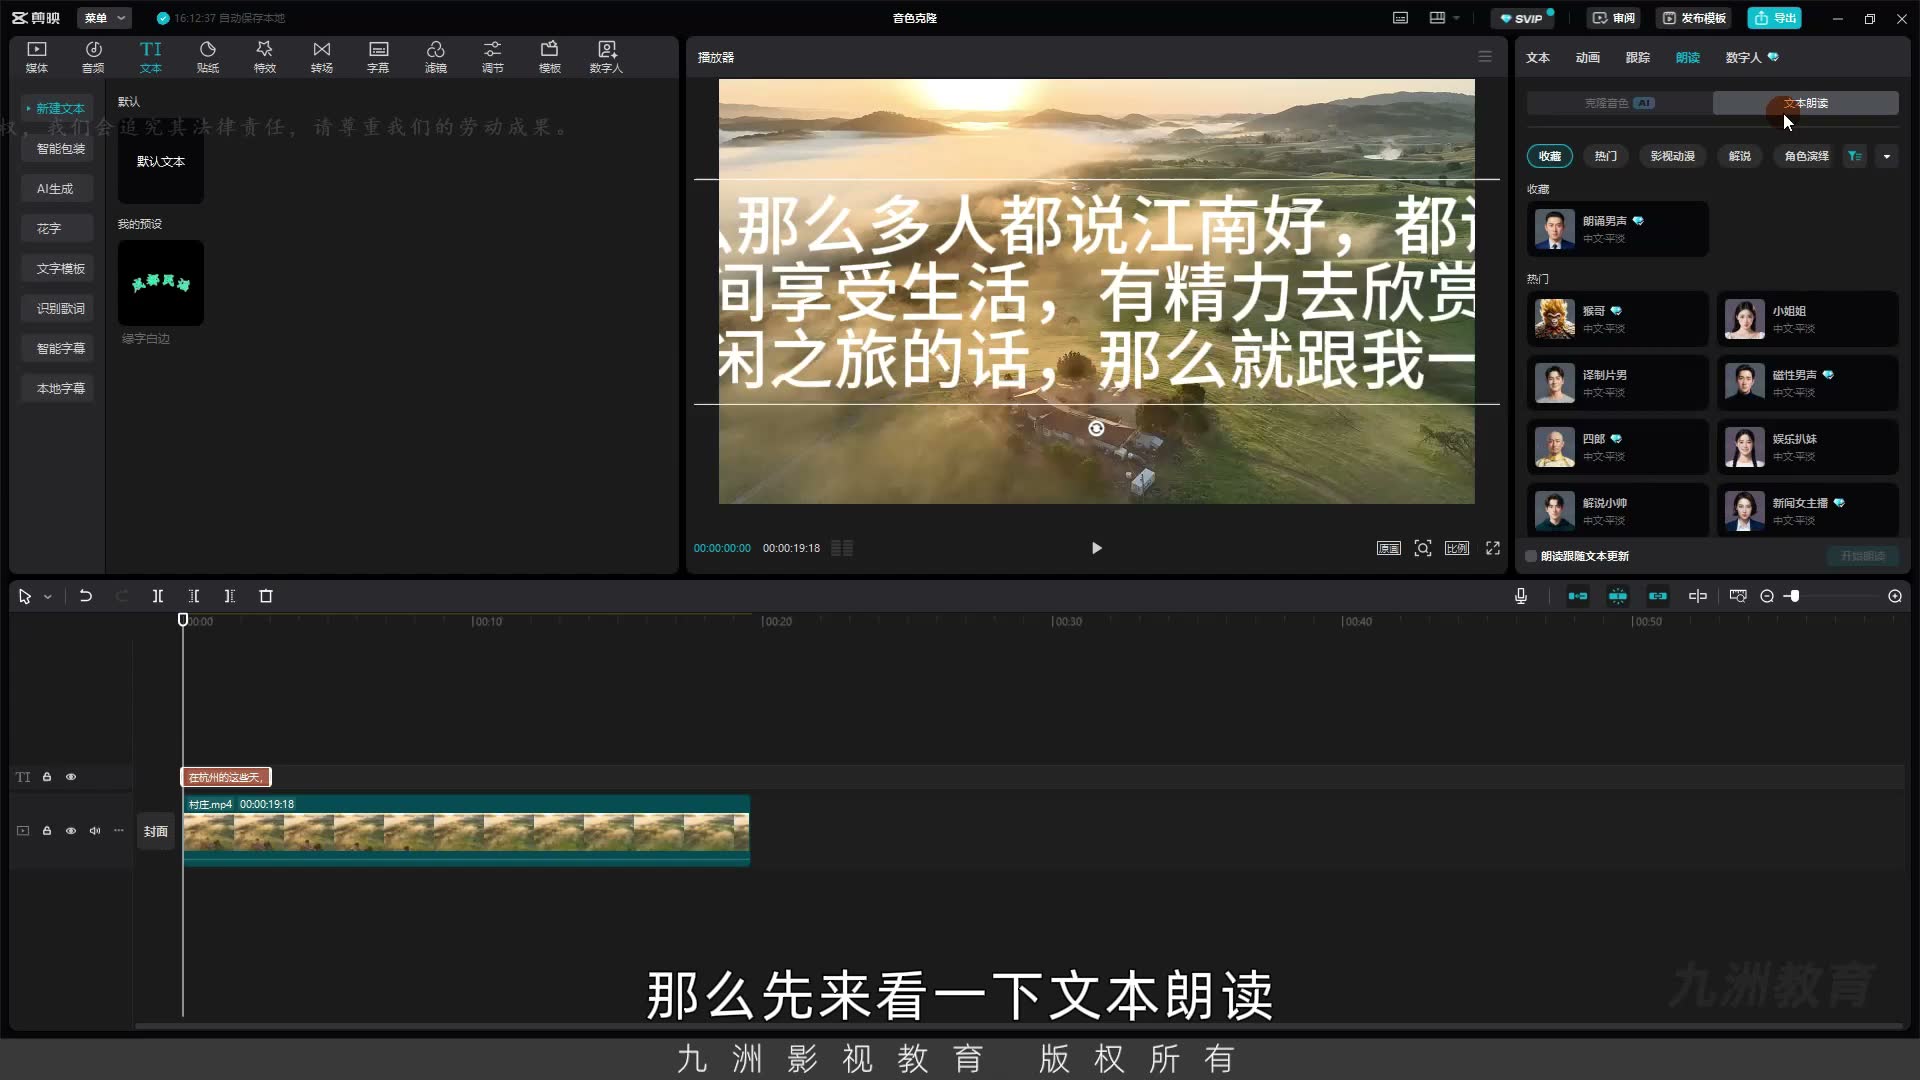Toggle linkage between clips
Viewport: 1920px width, 1080px height.
pos(1658,596)
